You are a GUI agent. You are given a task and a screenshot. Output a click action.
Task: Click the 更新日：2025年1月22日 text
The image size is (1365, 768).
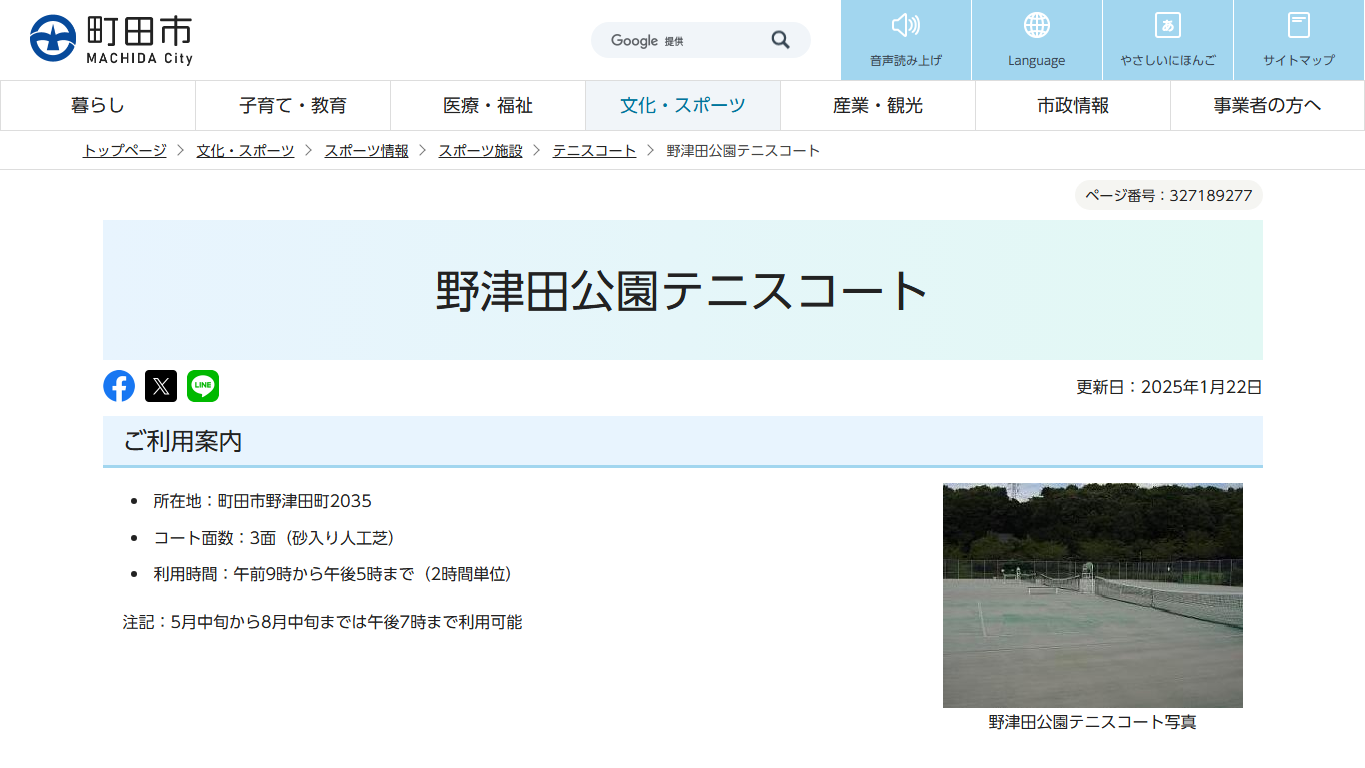tap(1169, 387)
